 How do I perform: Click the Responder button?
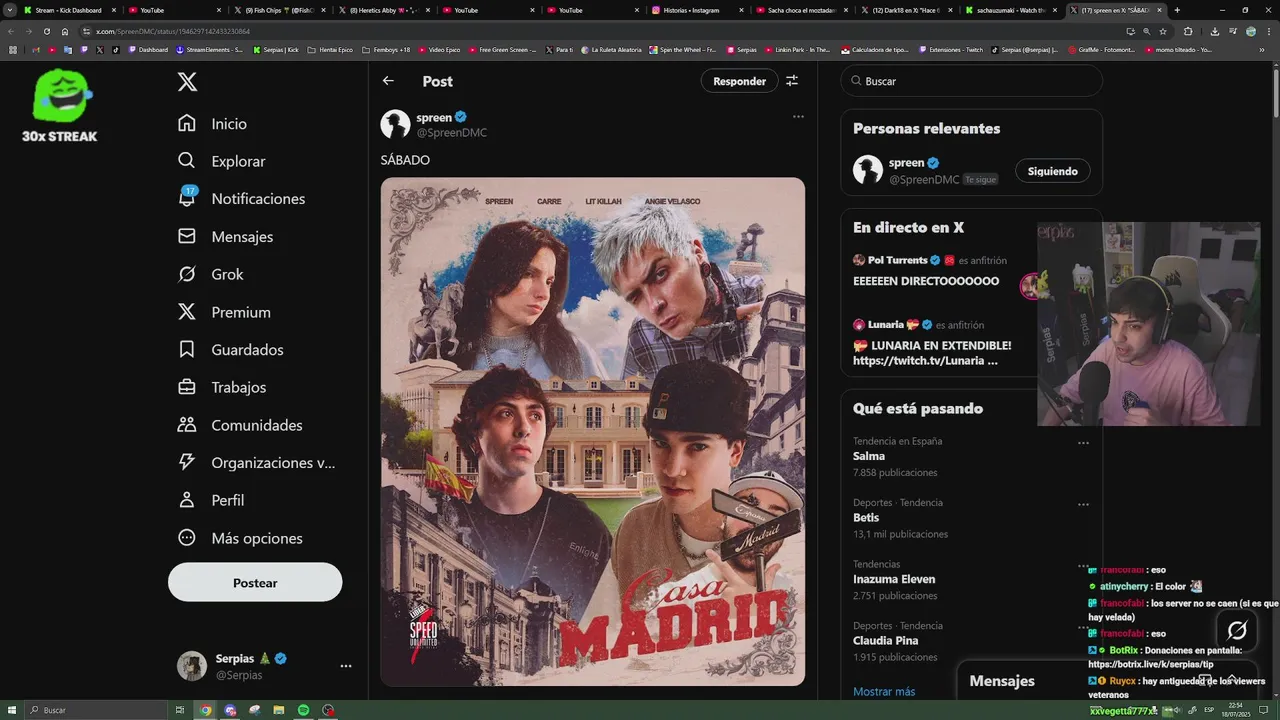pyautogui.click(x=739, y=81)
